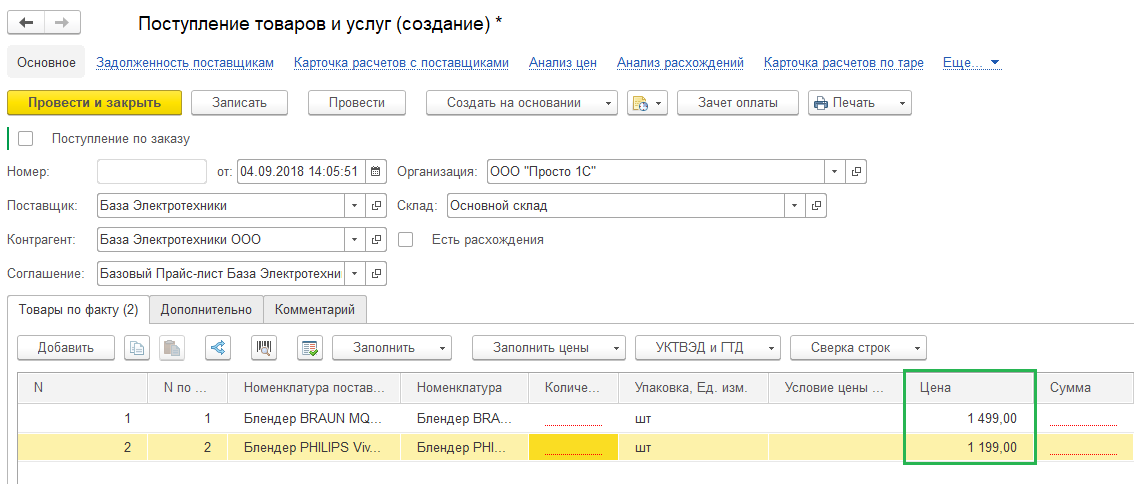Click the Записать button

pos(239,103)
